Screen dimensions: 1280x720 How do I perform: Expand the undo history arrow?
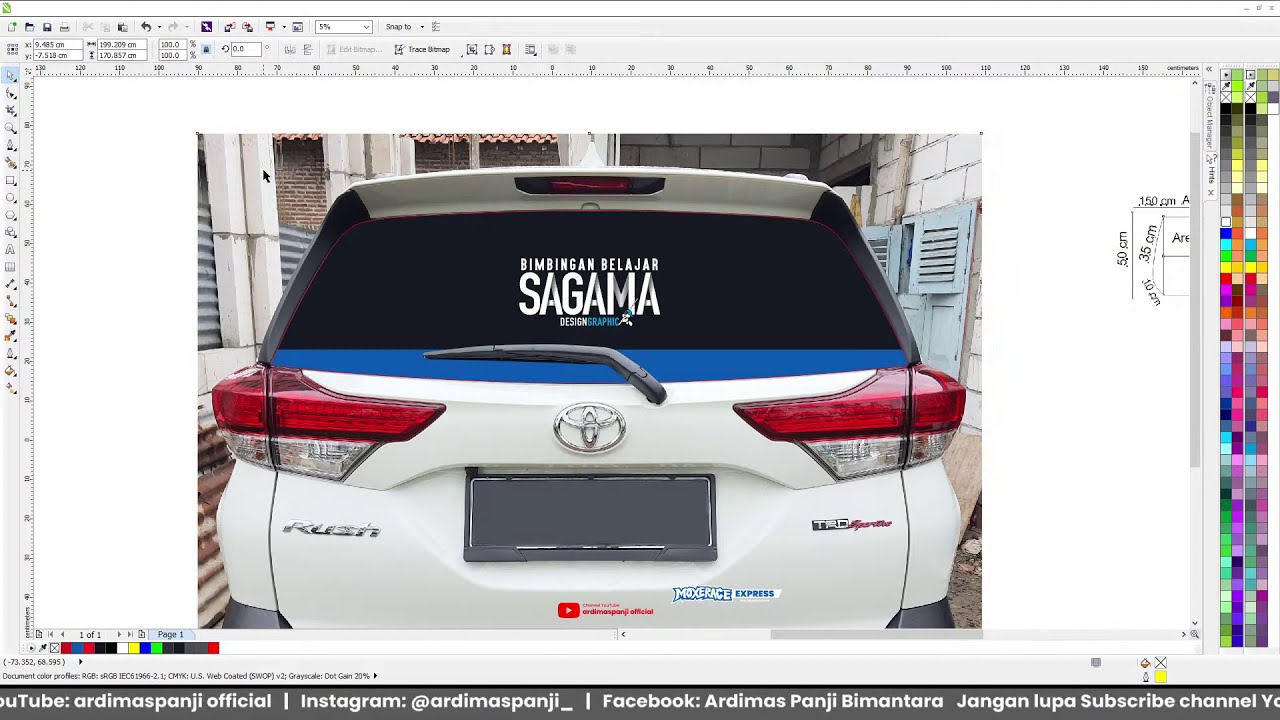coord(158,27)
